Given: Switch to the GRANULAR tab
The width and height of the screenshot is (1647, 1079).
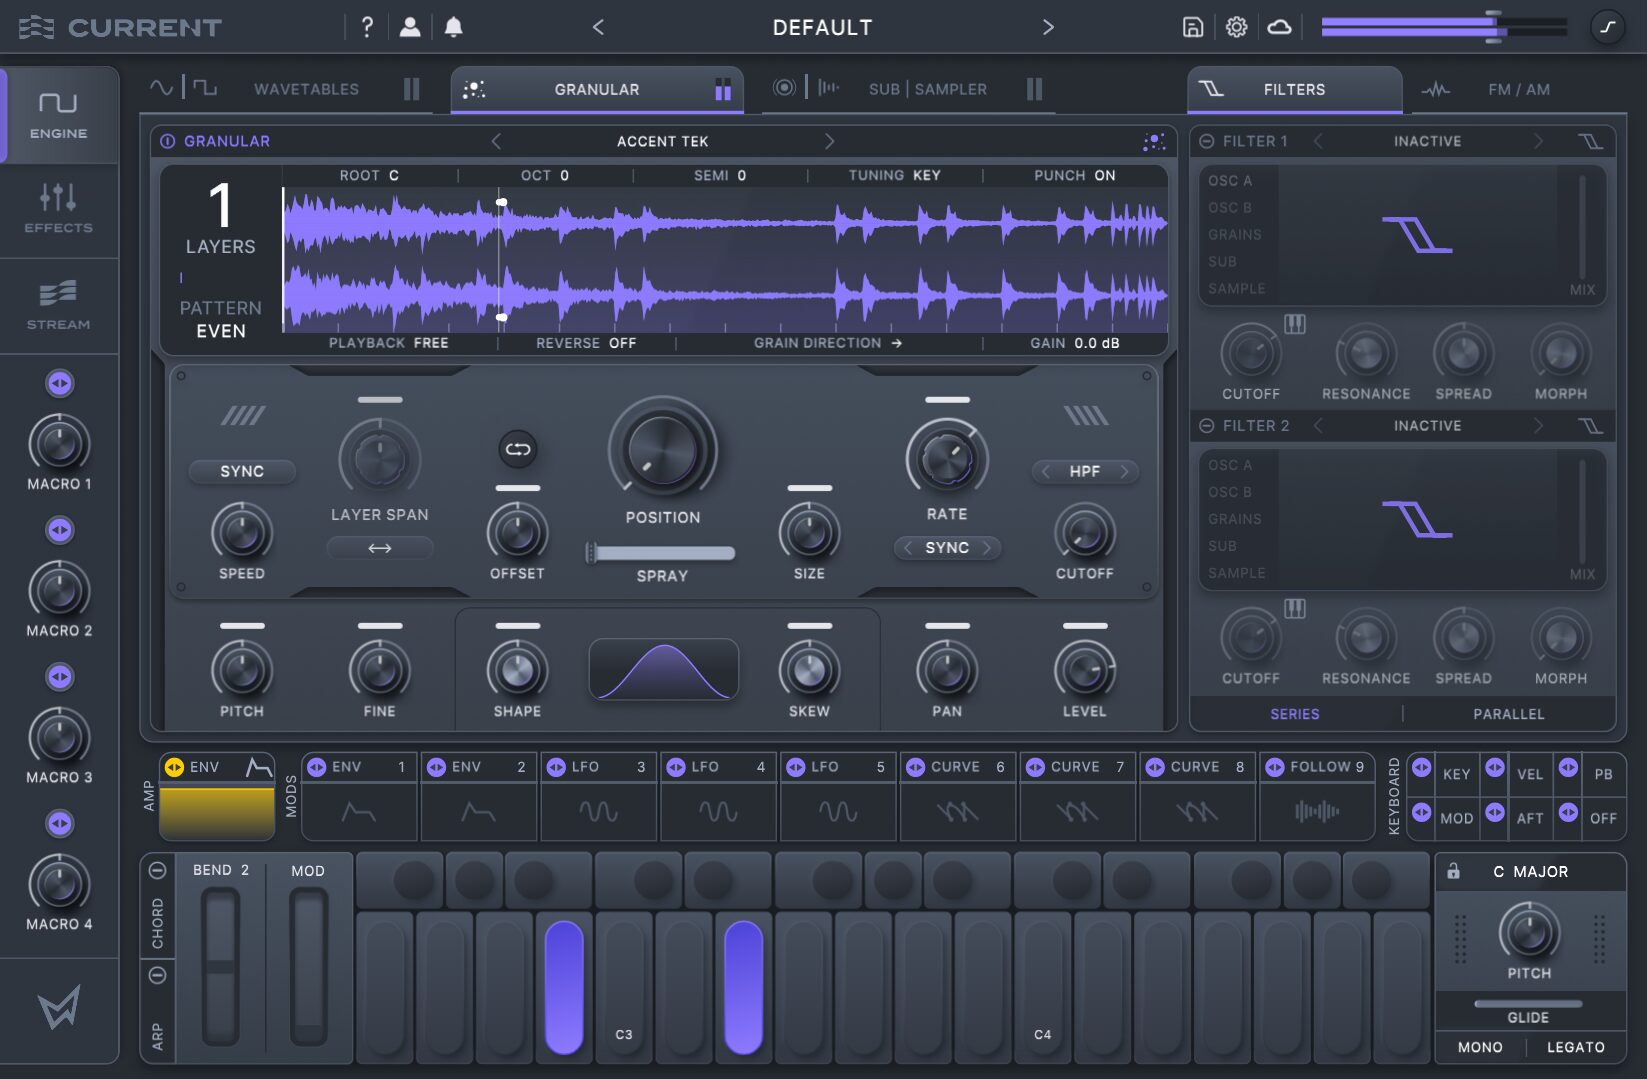Looking at the screenshot, I should 597,89.
